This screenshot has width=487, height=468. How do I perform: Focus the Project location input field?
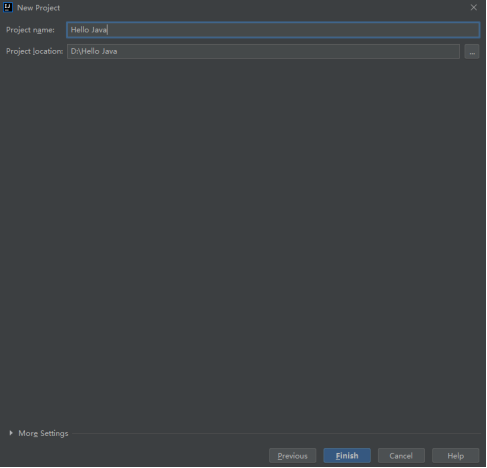263,52
